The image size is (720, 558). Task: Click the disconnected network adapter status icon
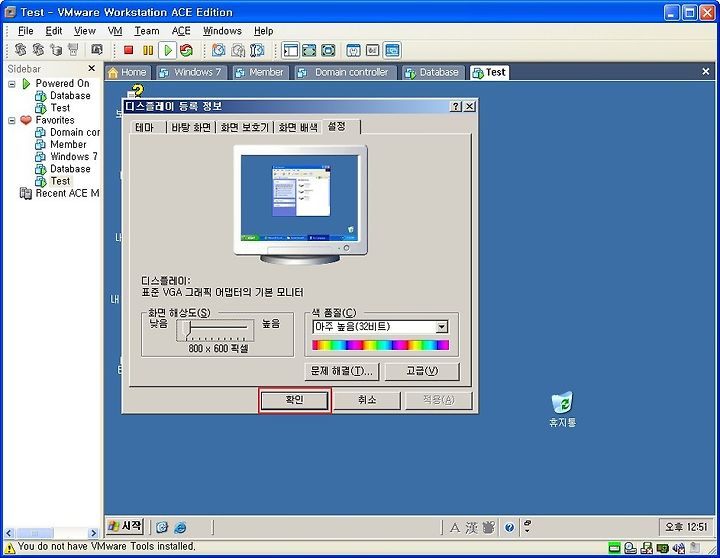point(647,547)
